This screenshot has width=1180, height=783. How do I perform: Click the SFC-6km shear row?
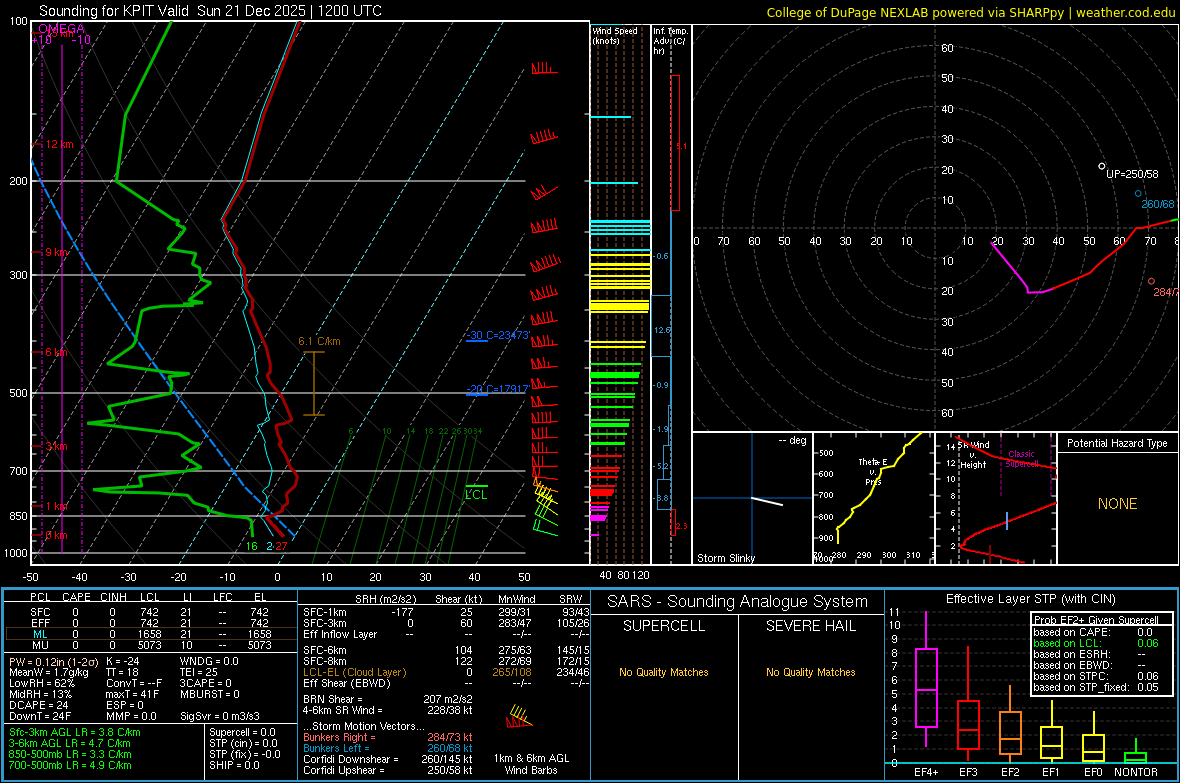446,650
